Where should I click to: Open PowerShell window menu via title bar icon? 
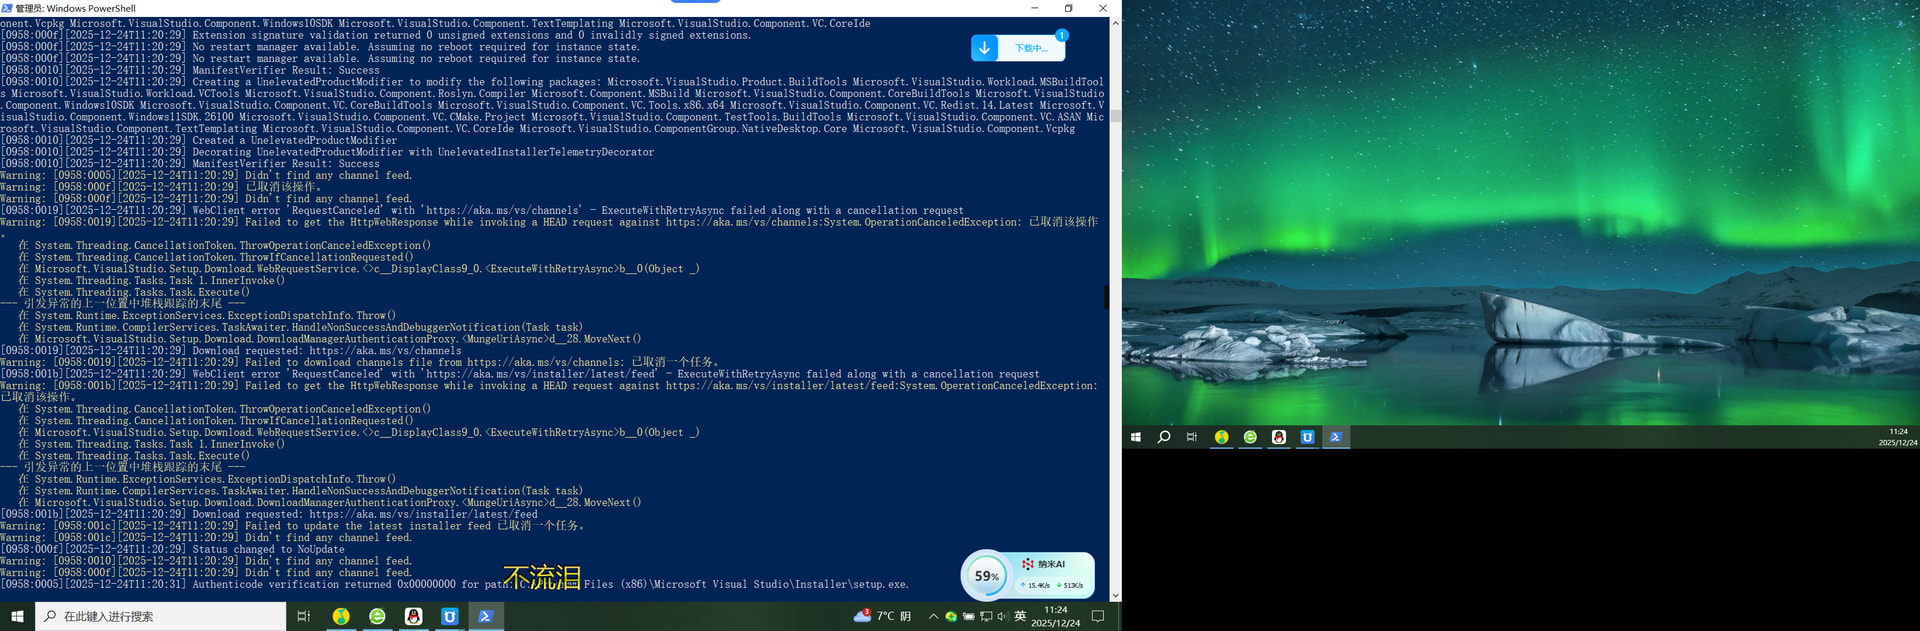click(x=8, y=8)
